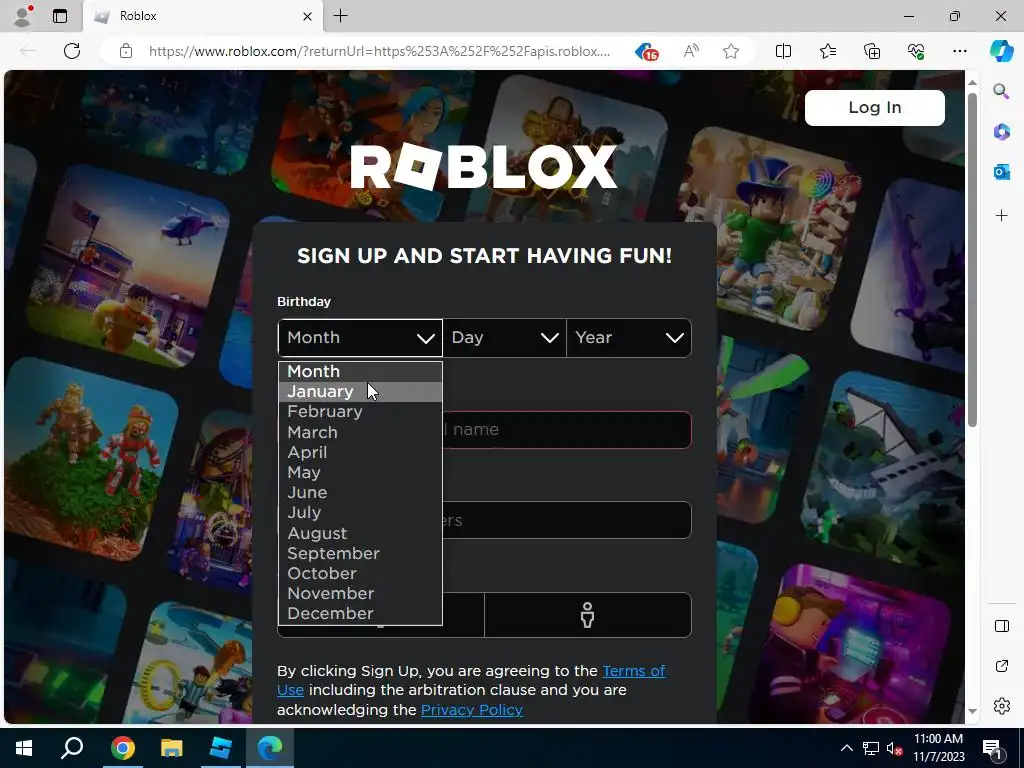Open sidebar search icon
This screenshot has width=1024, height=768.
click(x=1001, y=91)
